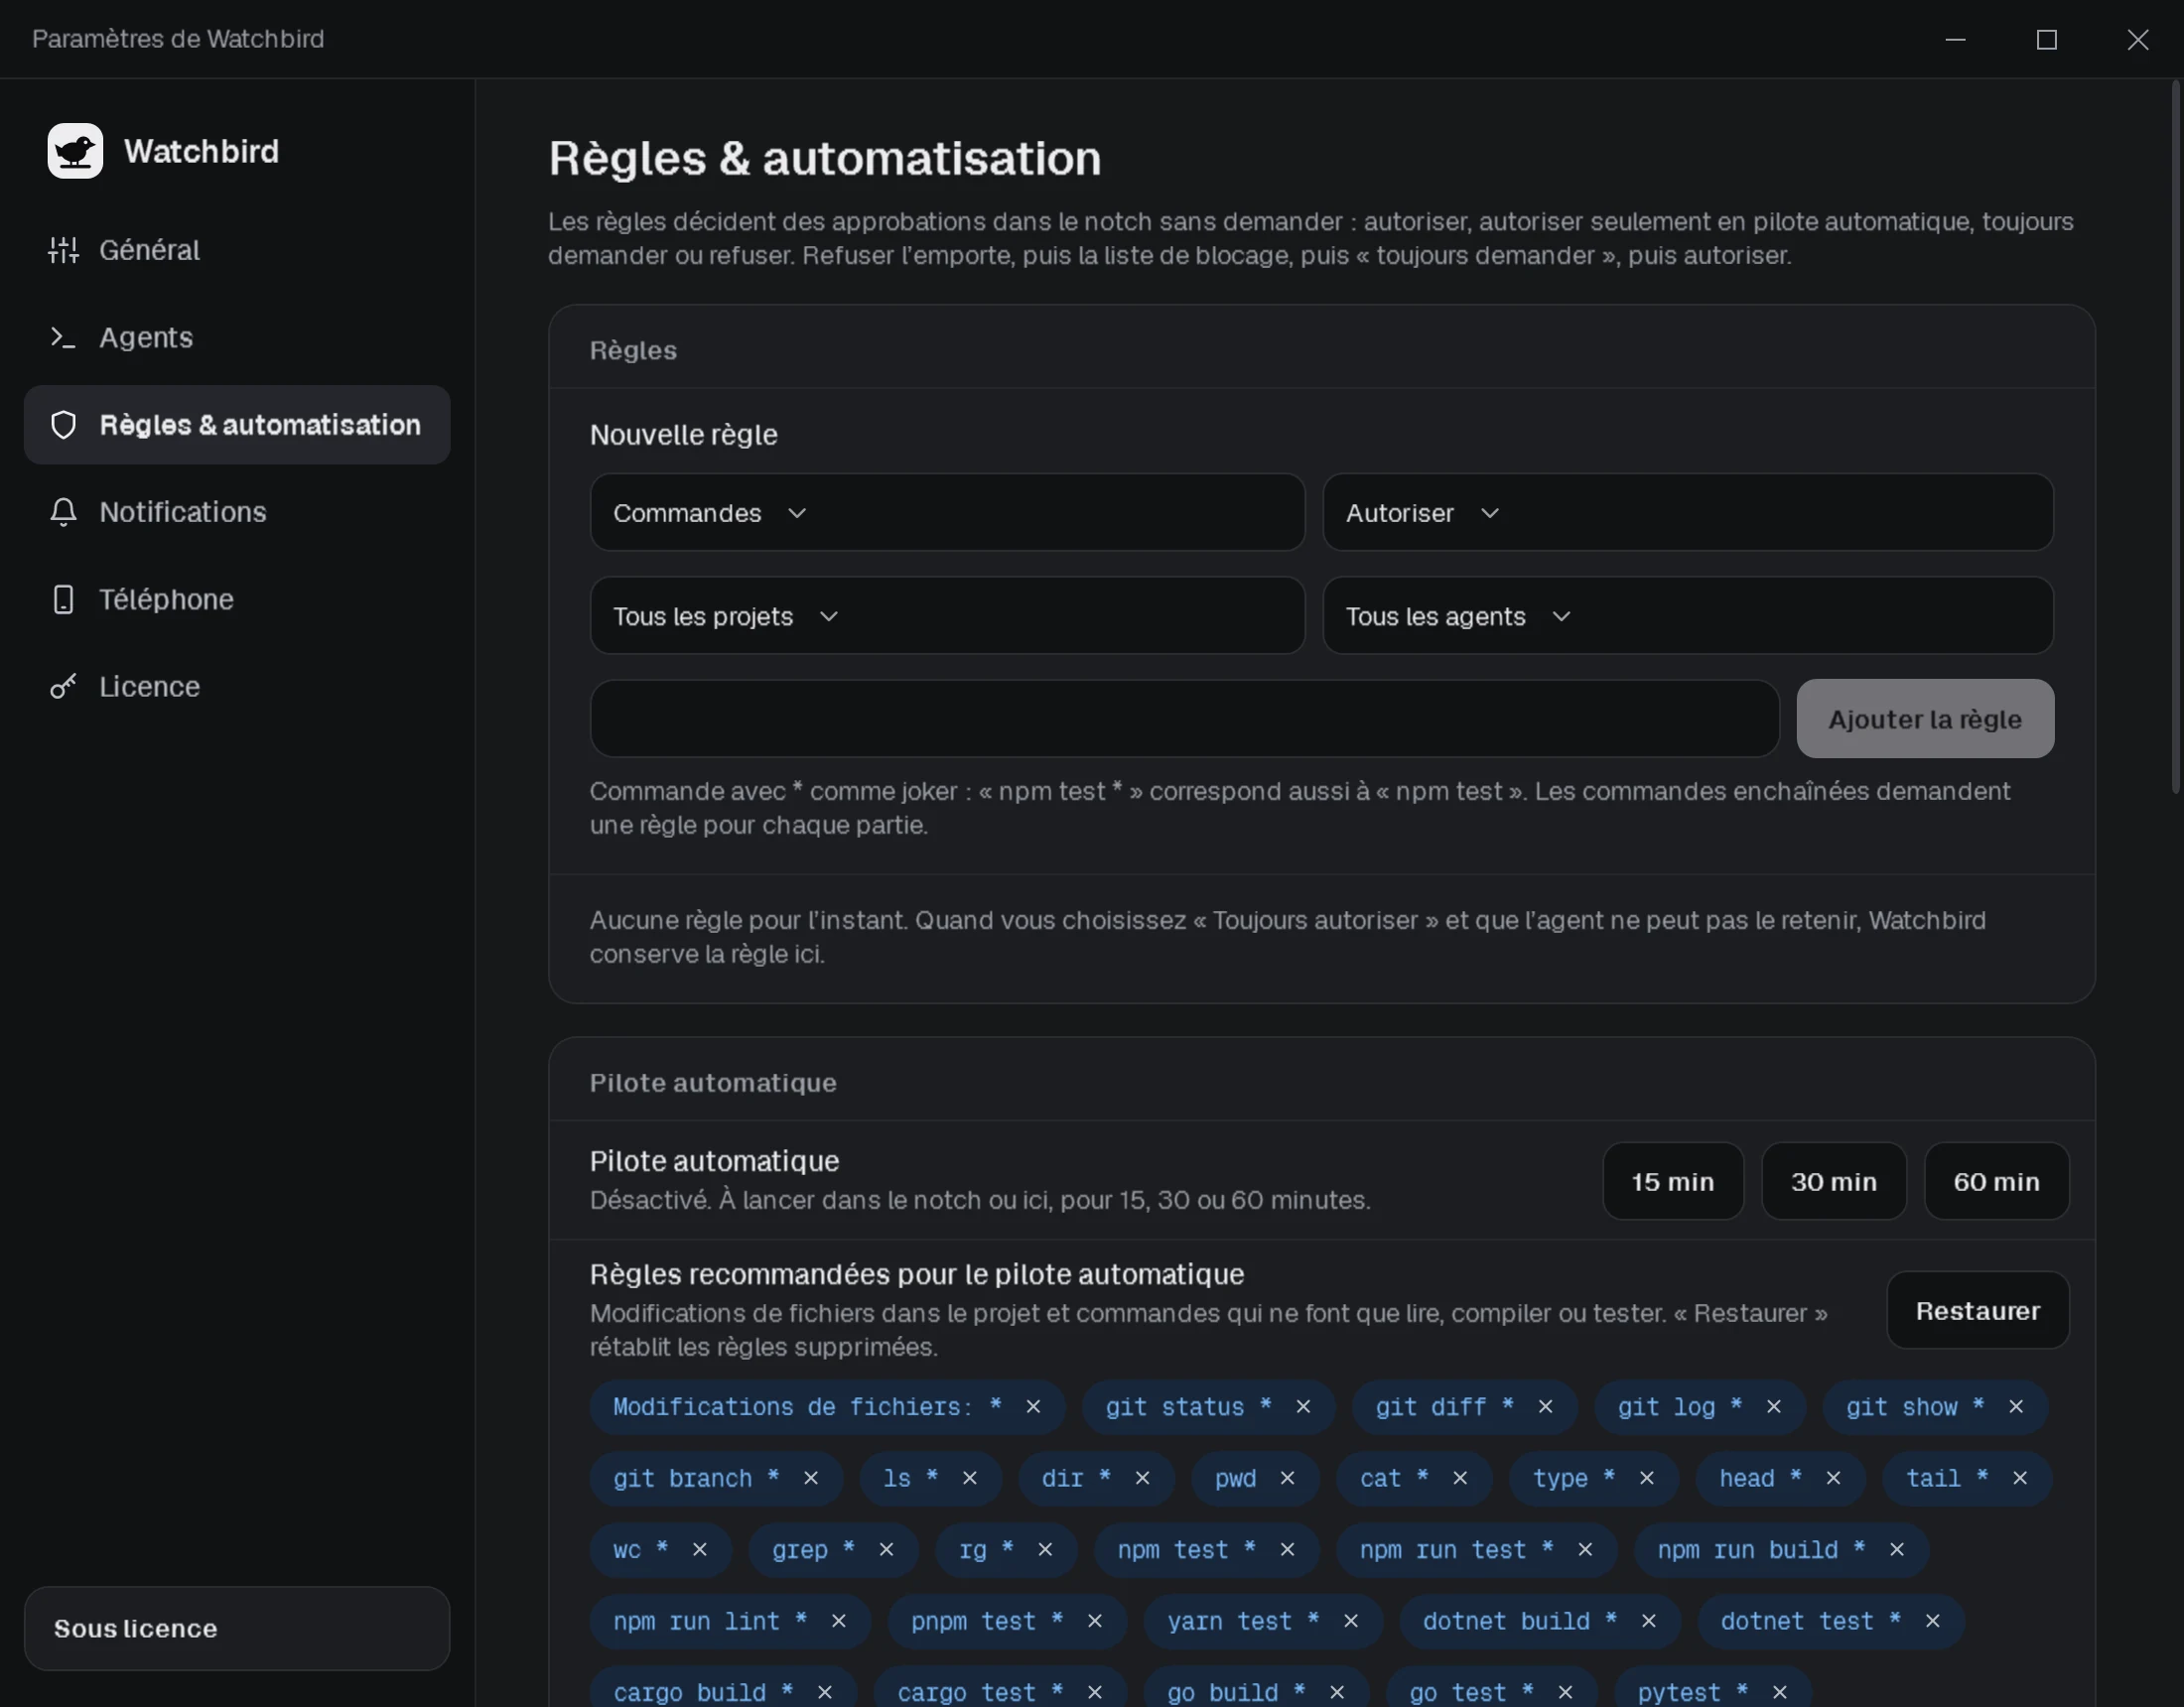Remove the "cat *" rule chip
Image resolution: width=2184 pixels, height=1707 pixels.
[x=1459, y=1478]
